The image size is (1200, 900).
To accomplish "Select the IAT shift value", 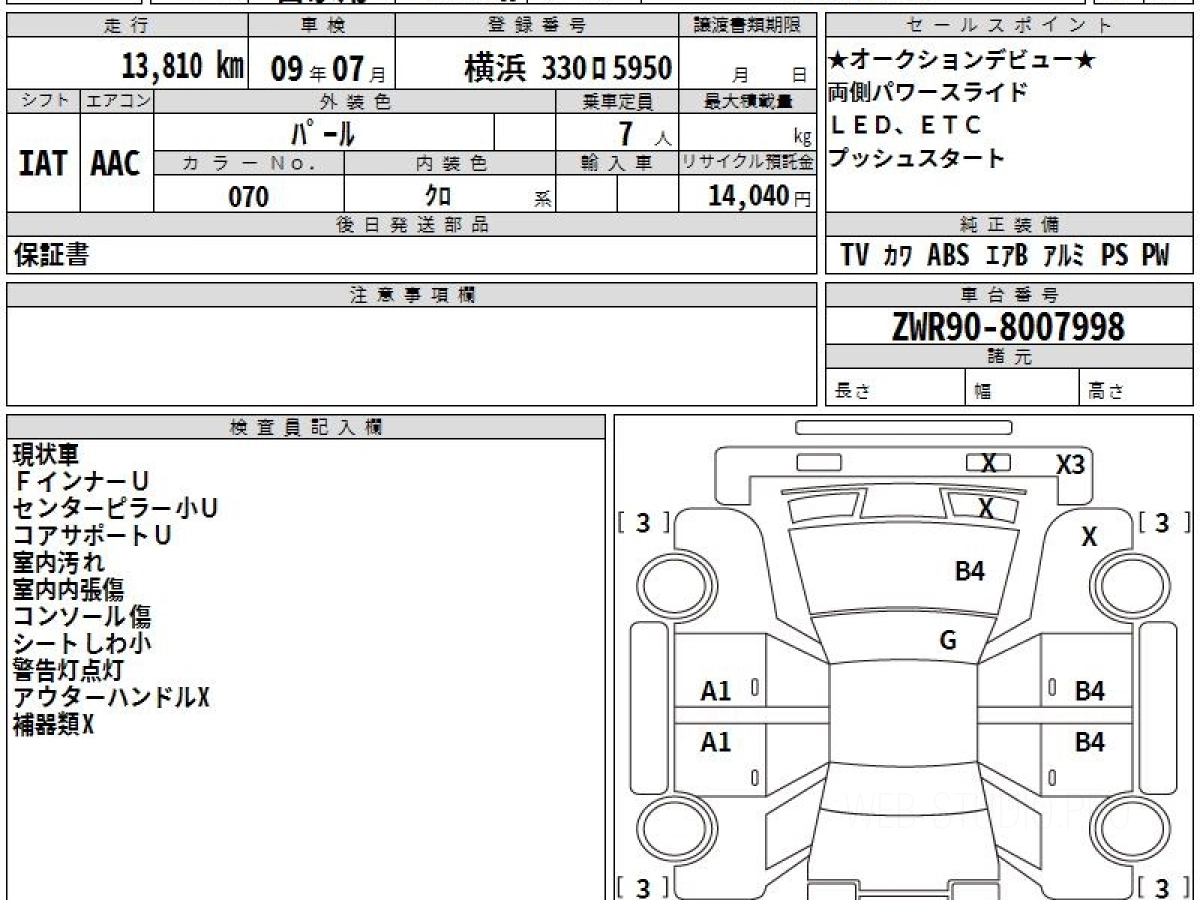I will [x=43, y=163].
